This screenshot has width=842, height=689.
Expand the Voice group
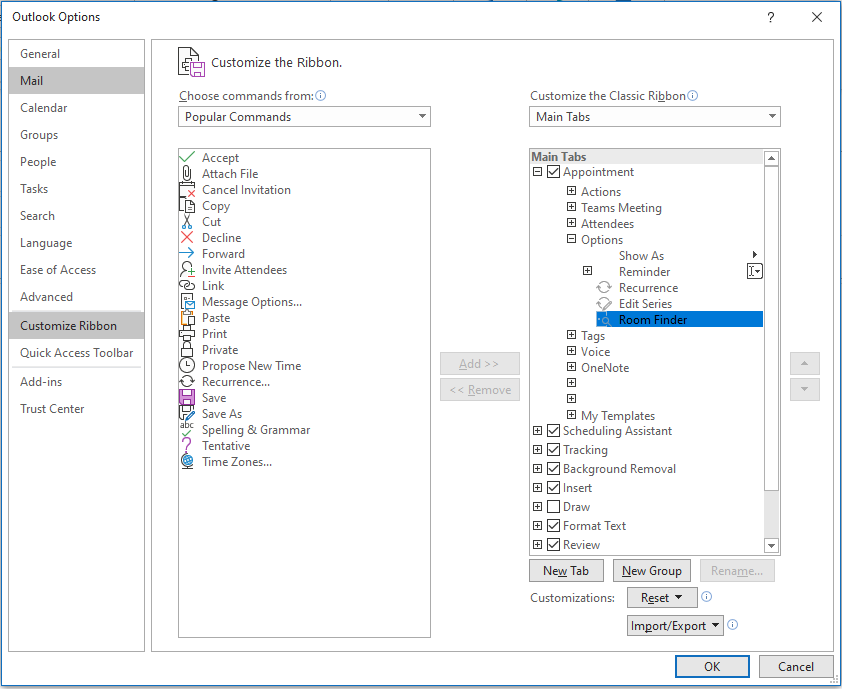571,351
